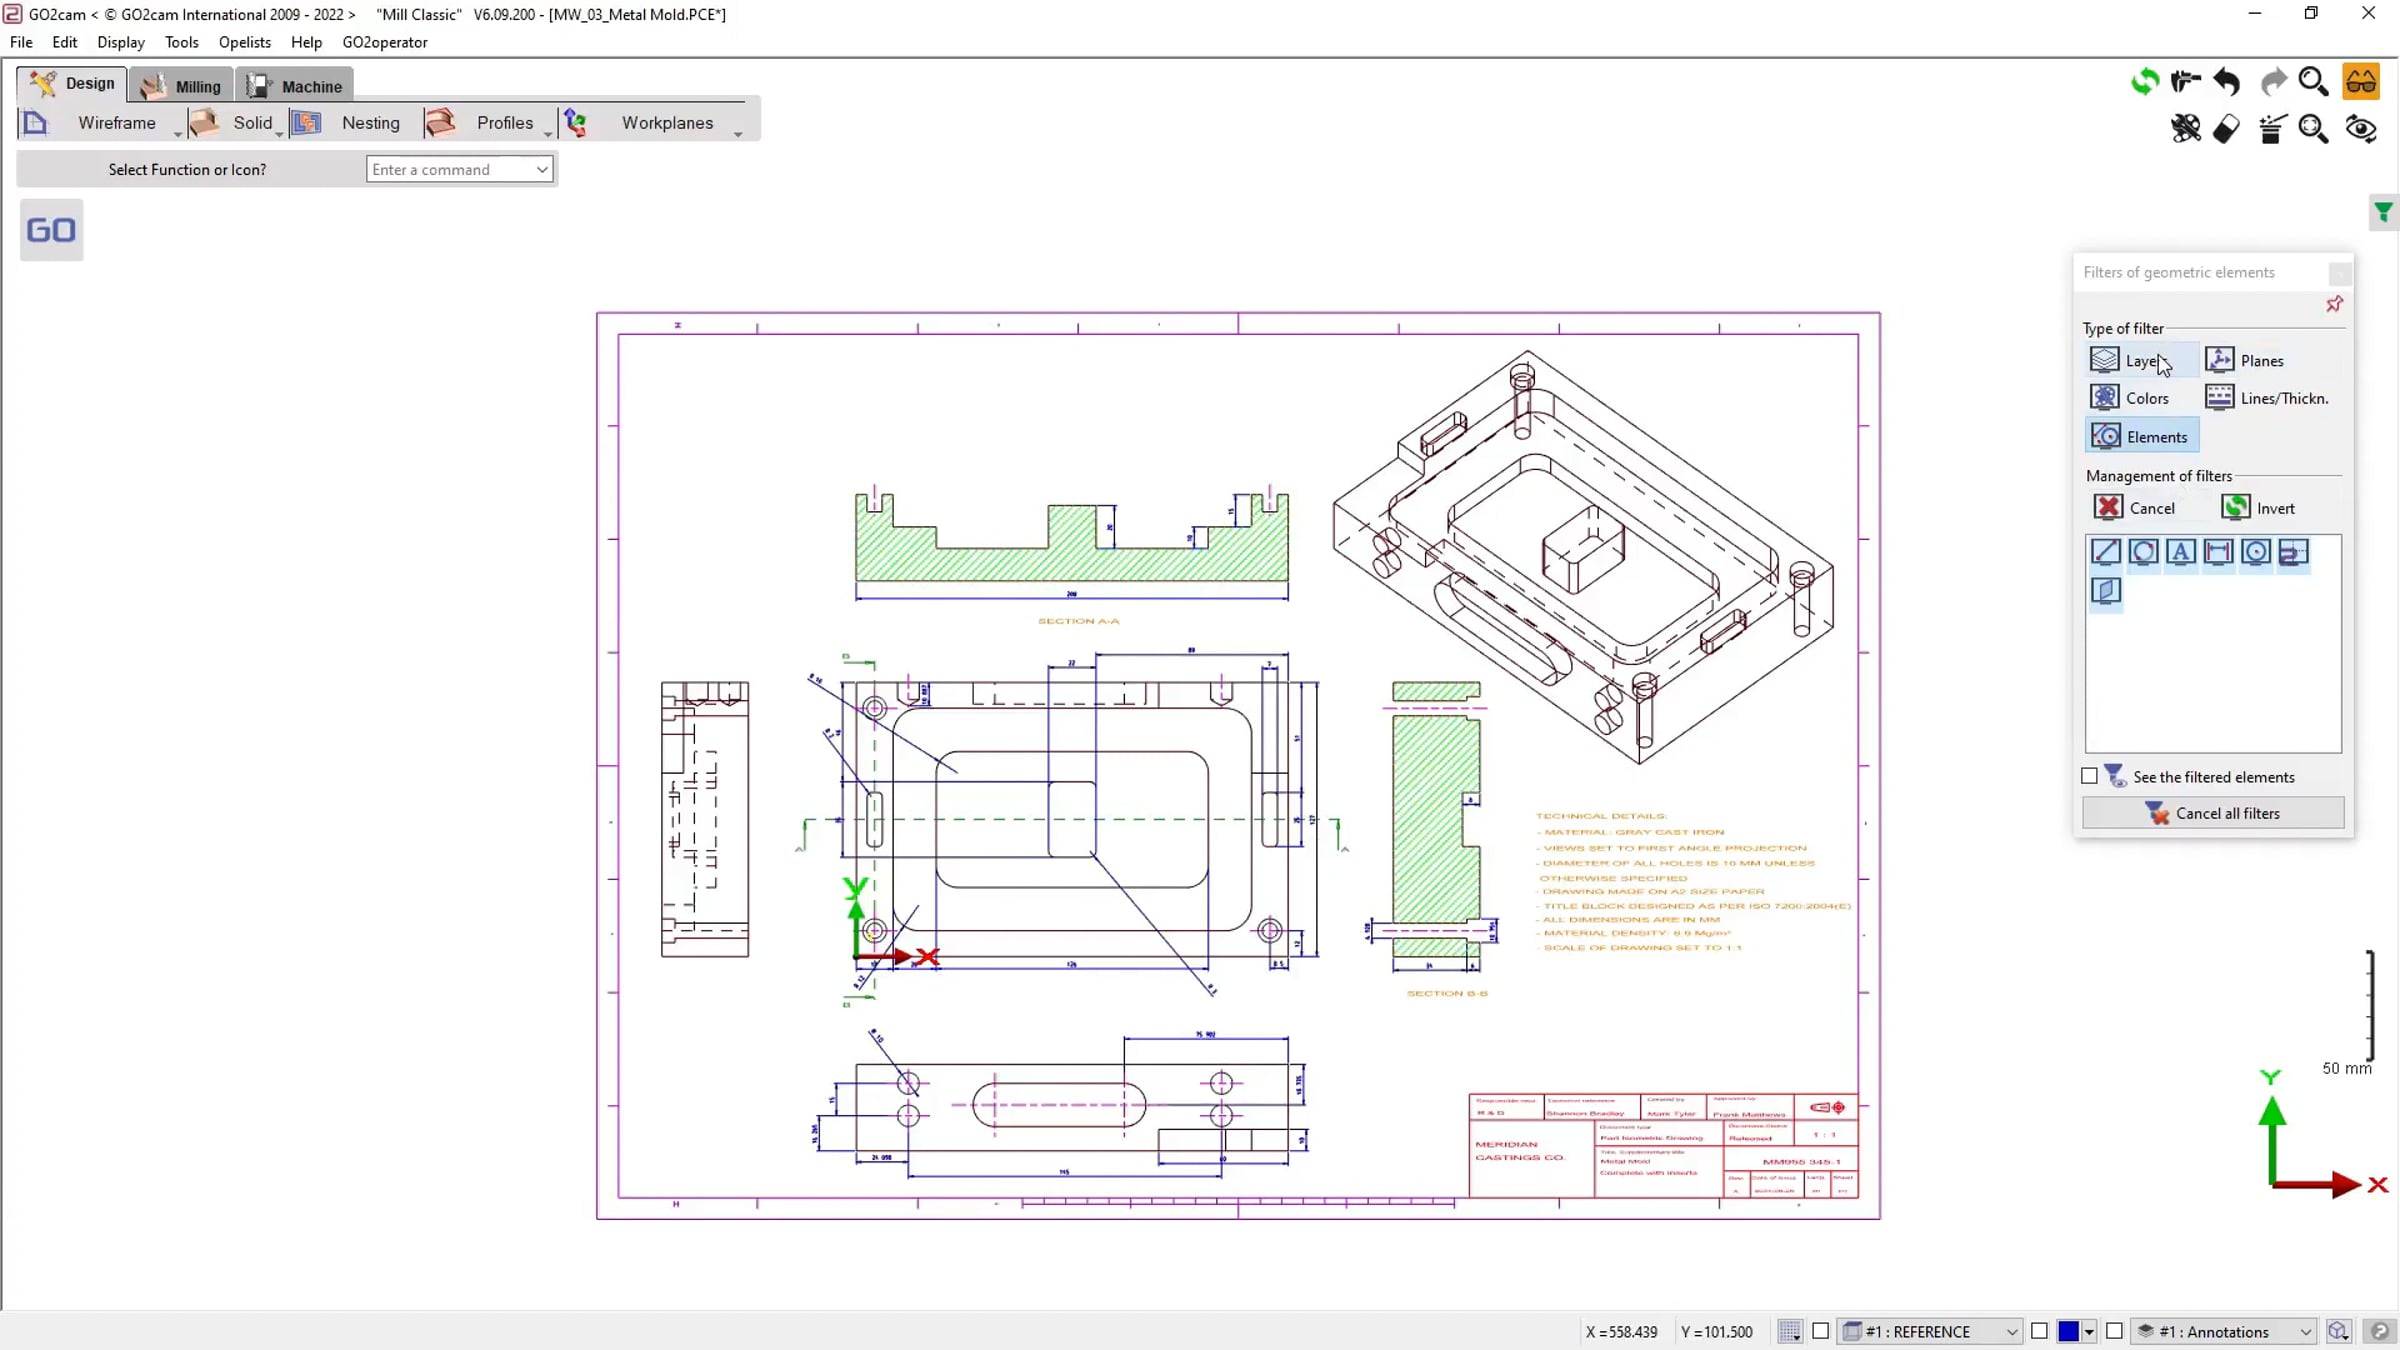Invert the current filters

point(2259,508)
